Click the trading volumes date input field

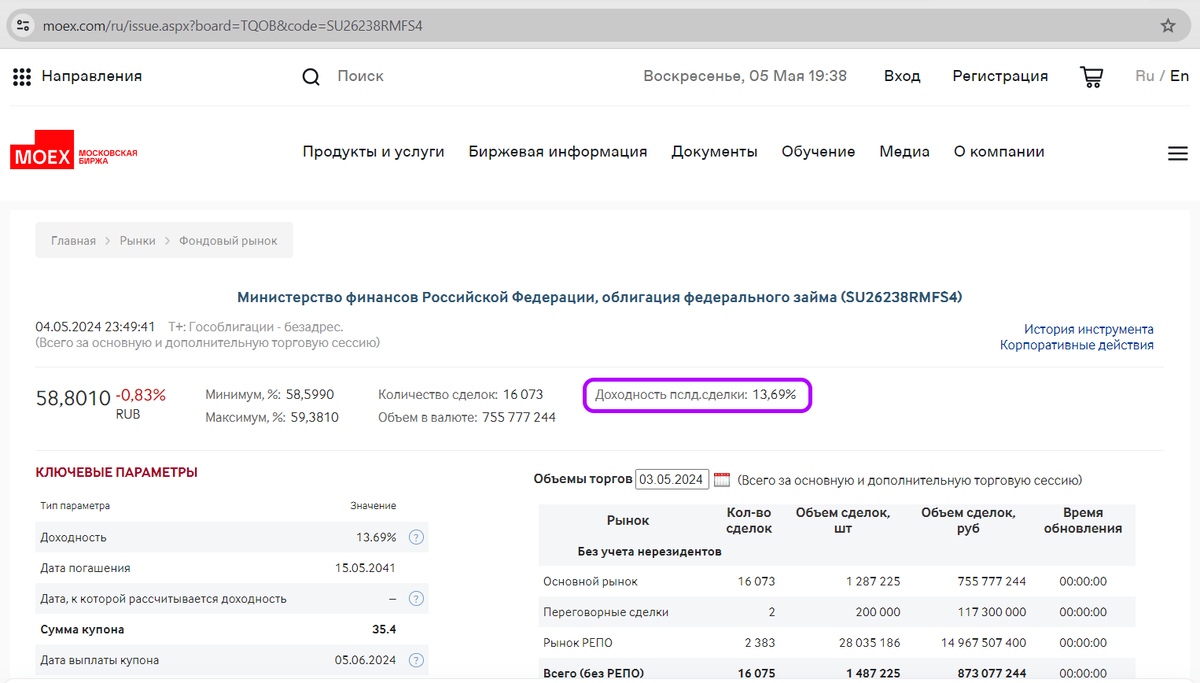tap(672, 479)
